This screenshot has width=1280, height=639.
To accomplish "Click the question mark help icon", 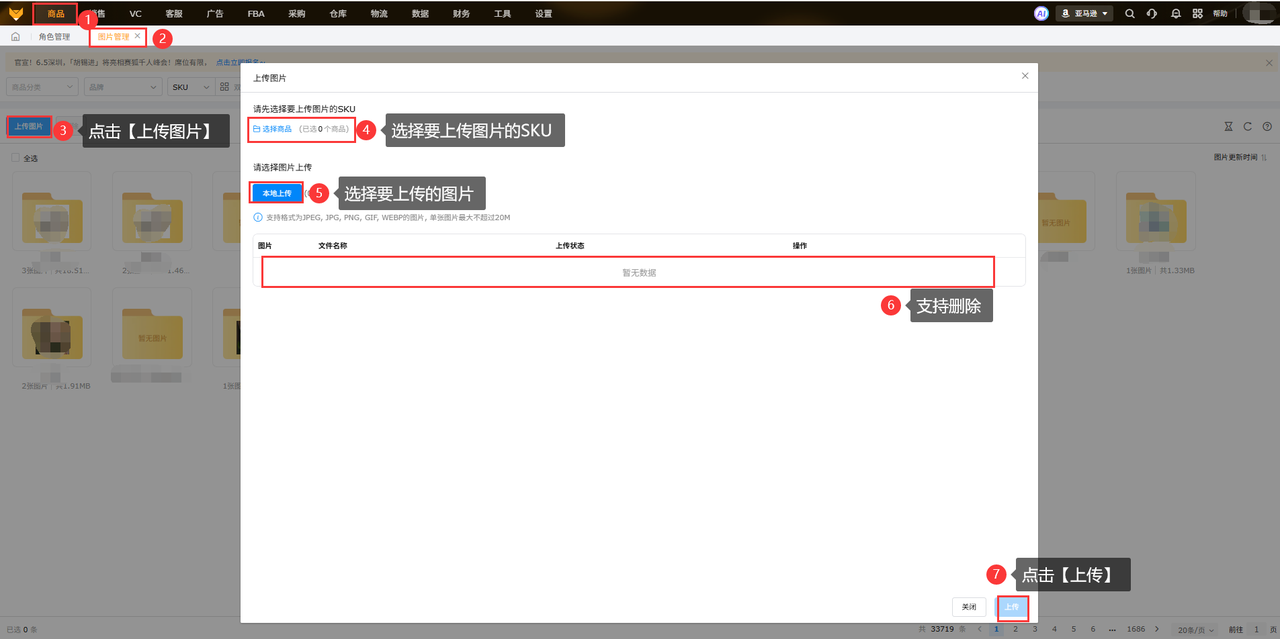I will [1267, 127].
